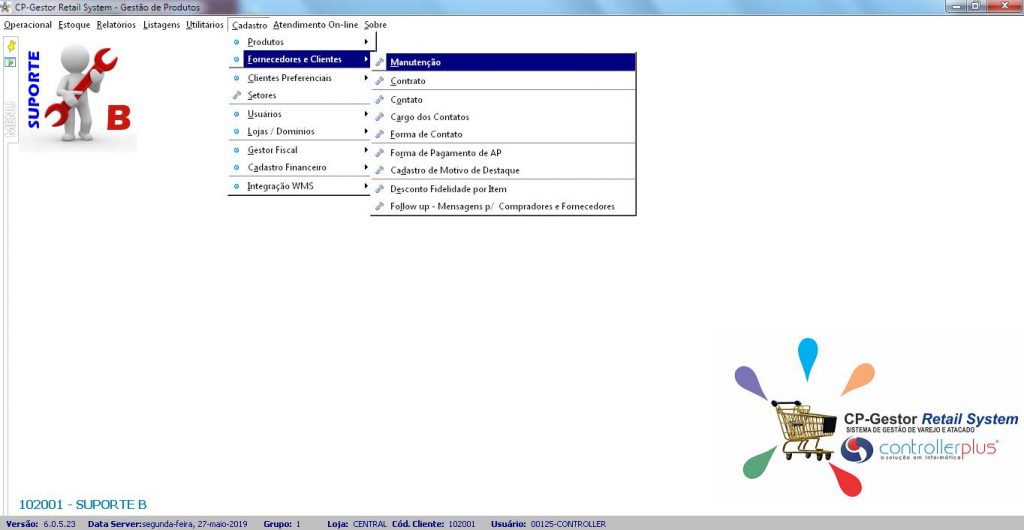The image size is (1024, 530).
Task: Click wrench icon beside Setores
Action: [x=236, y=95]
